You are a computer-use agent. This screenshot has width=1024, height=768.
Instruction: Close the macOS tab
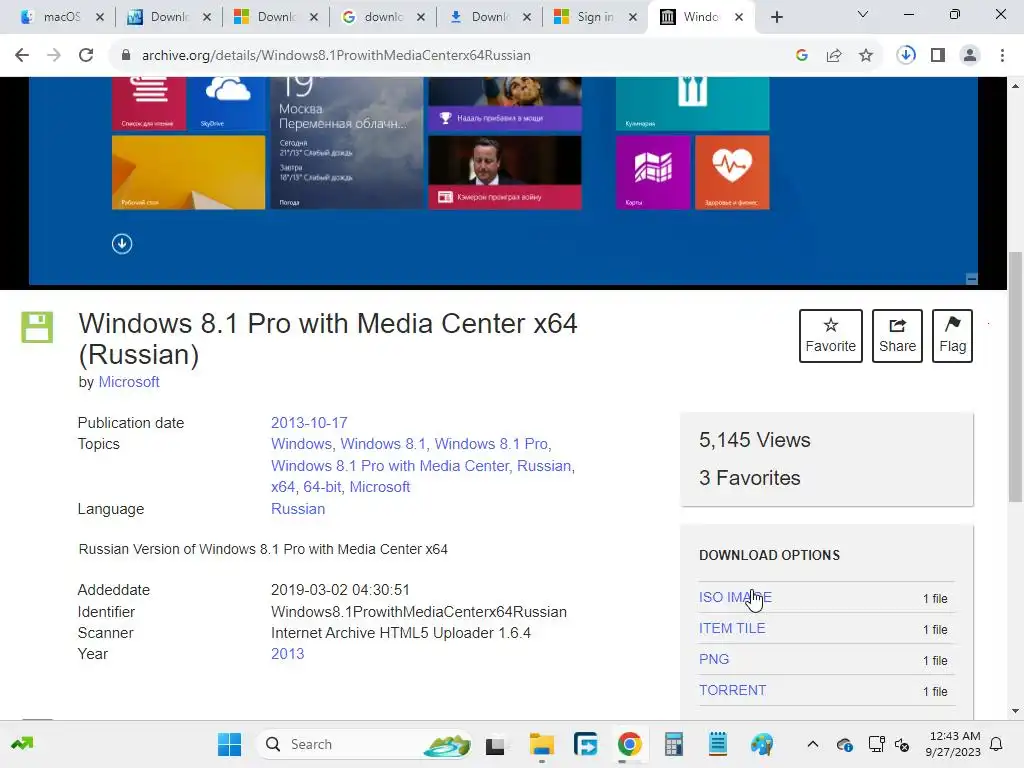(x=100, y=18)
